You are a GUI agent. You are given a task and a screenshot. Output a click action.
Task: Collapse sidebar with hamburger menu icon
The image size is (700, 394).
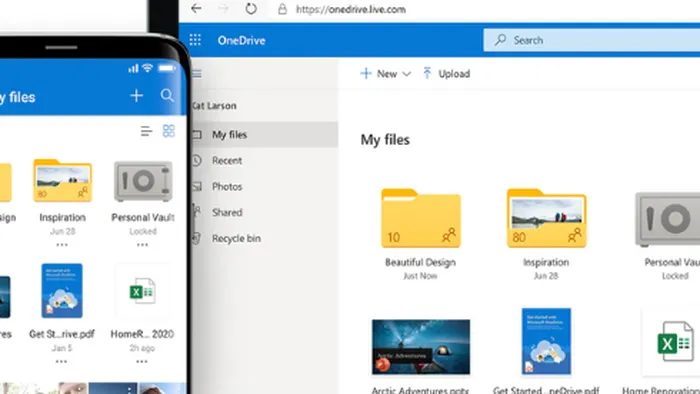(197, 74)
